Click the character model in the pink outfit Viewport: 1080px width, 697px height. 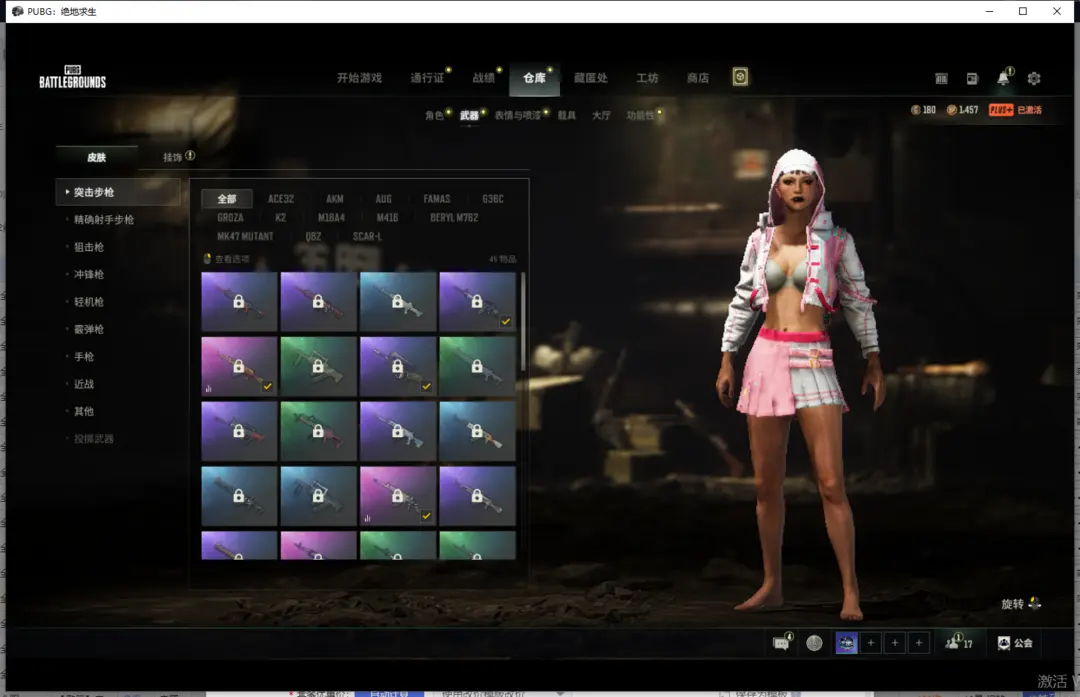(799, 386)
